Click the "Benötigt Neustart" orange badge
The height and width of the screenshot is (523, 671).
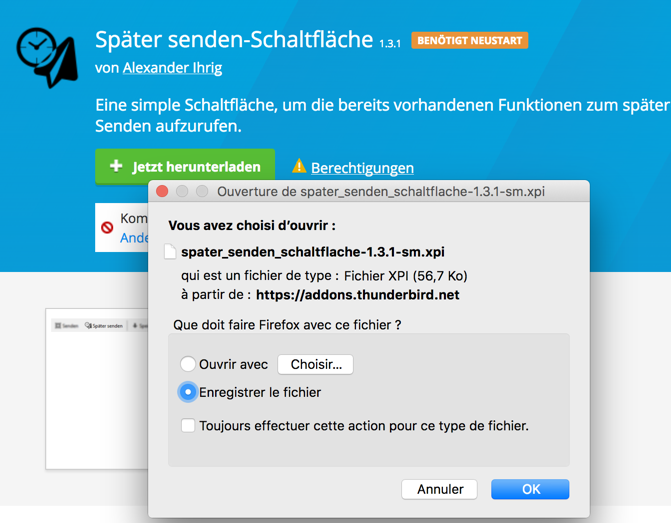click(470, 41)
